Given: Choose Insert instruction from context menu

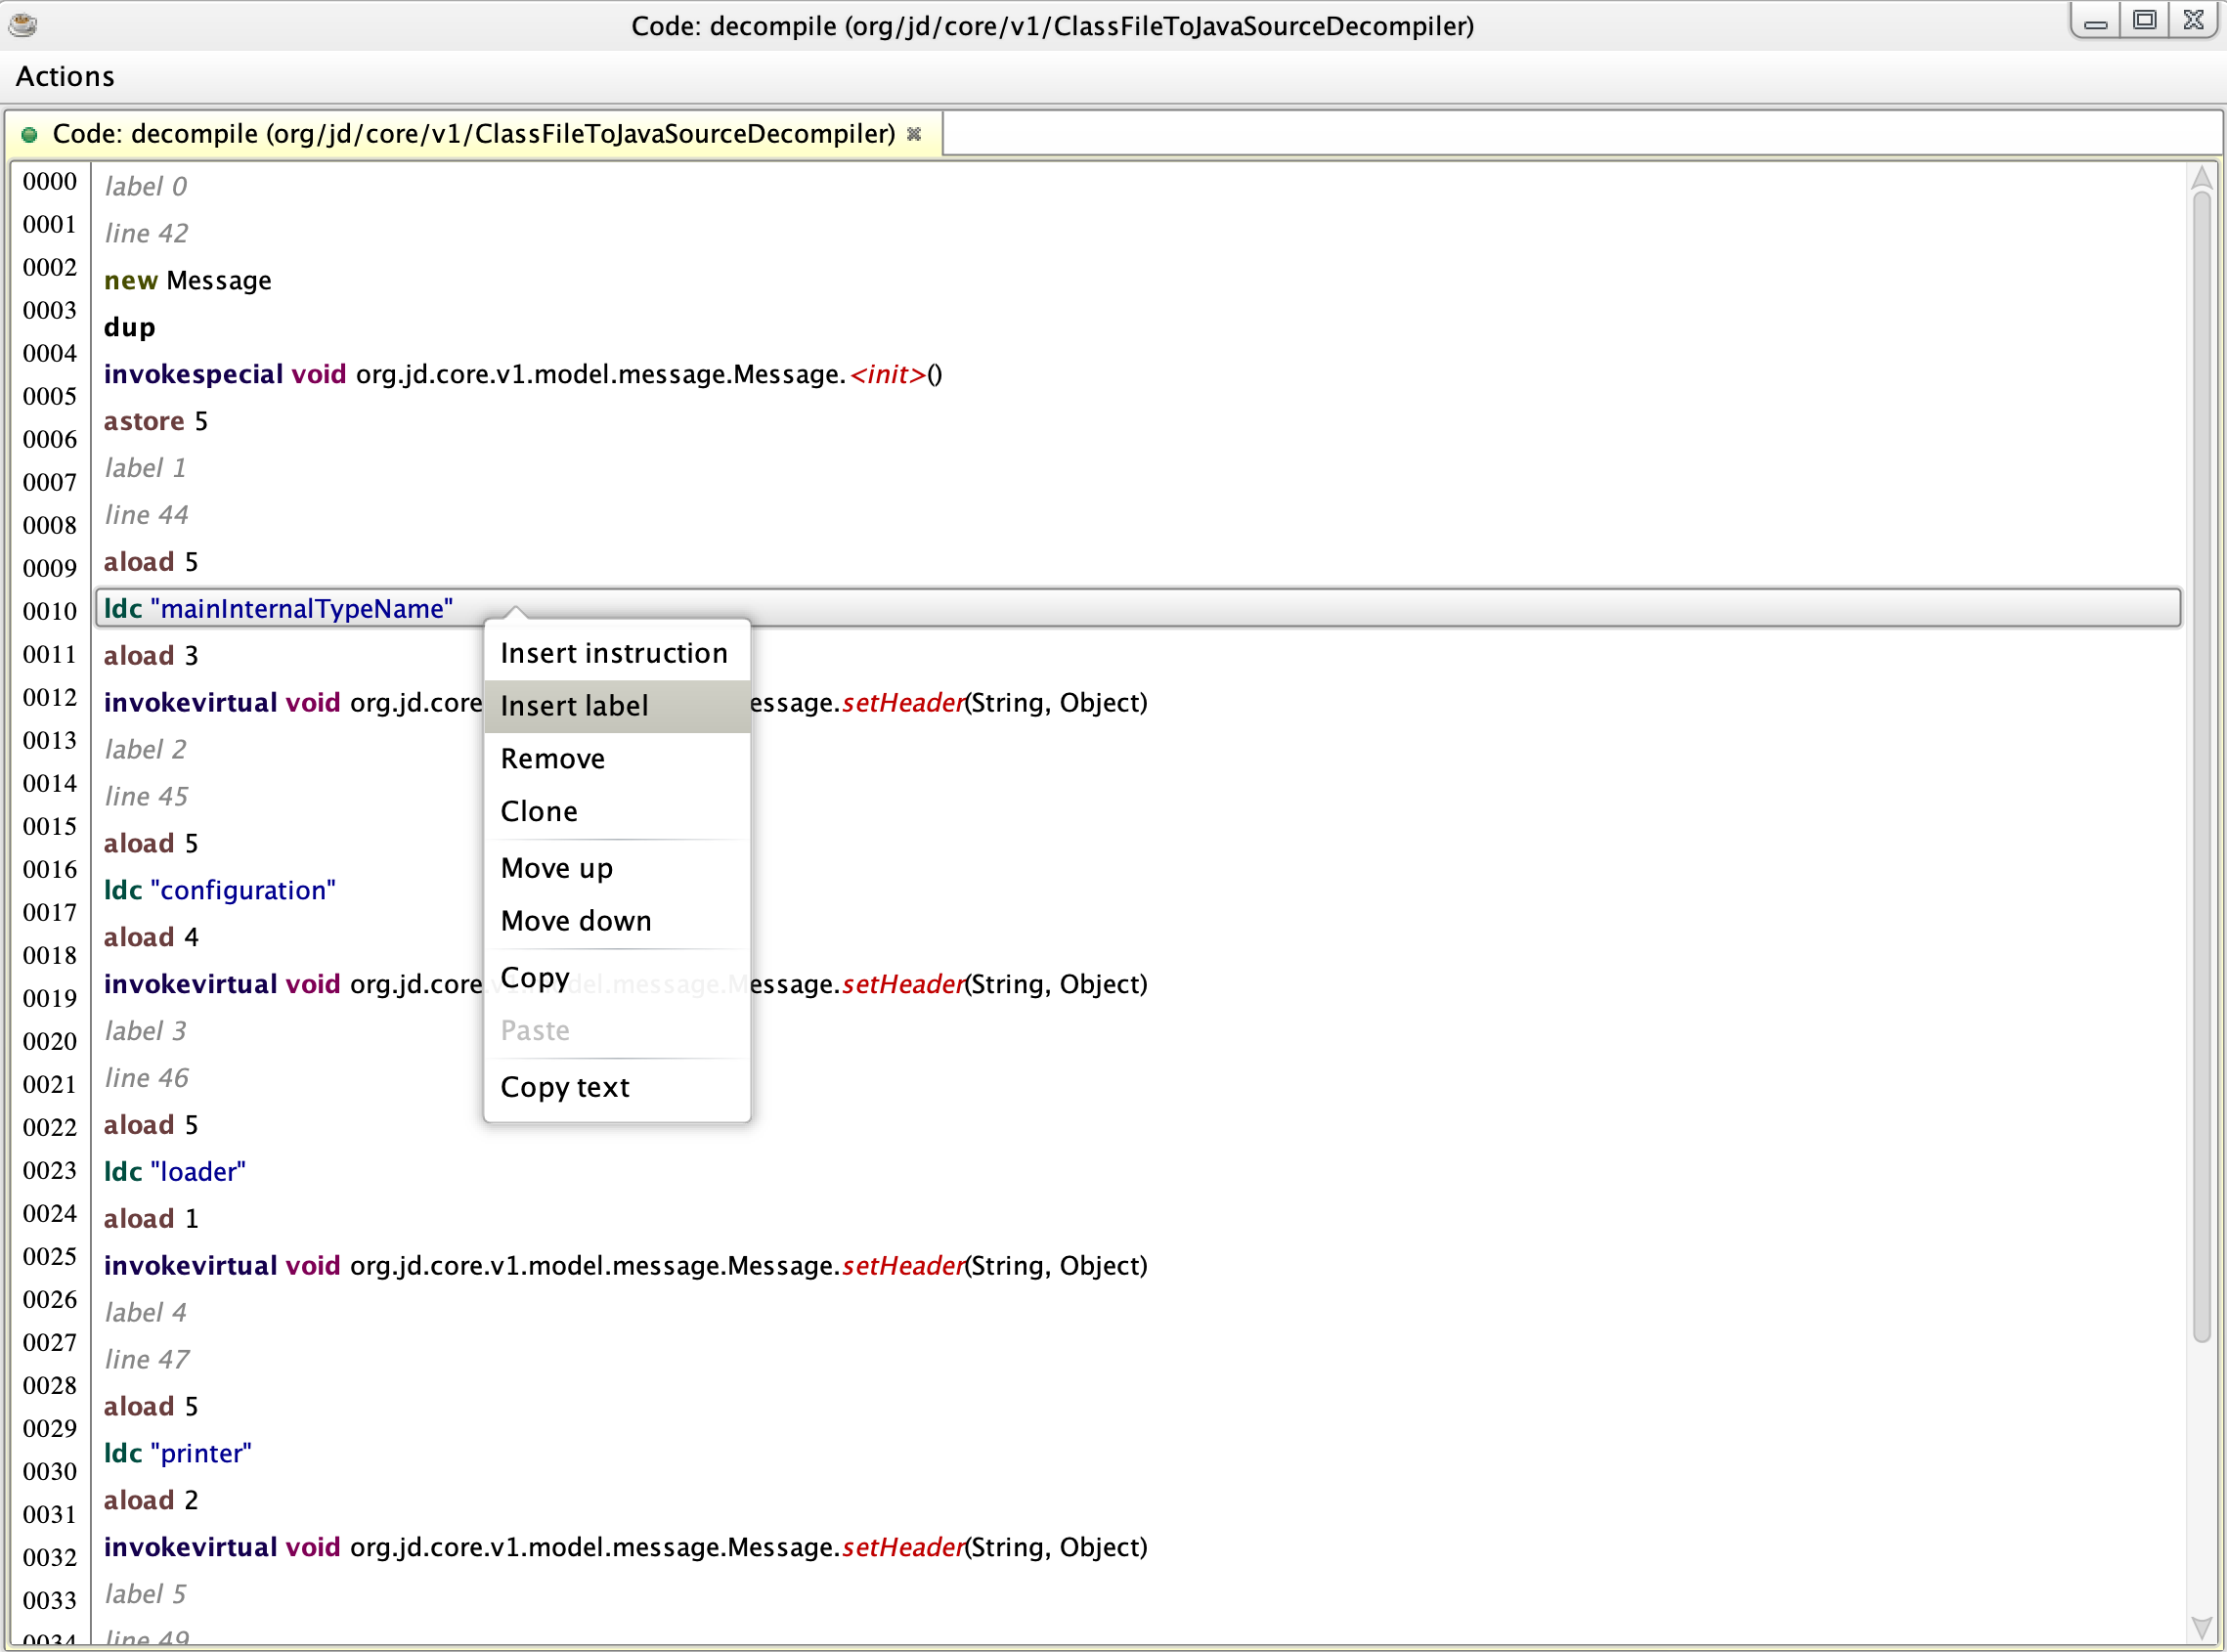Looking at the screenshot, I should 614,653.
